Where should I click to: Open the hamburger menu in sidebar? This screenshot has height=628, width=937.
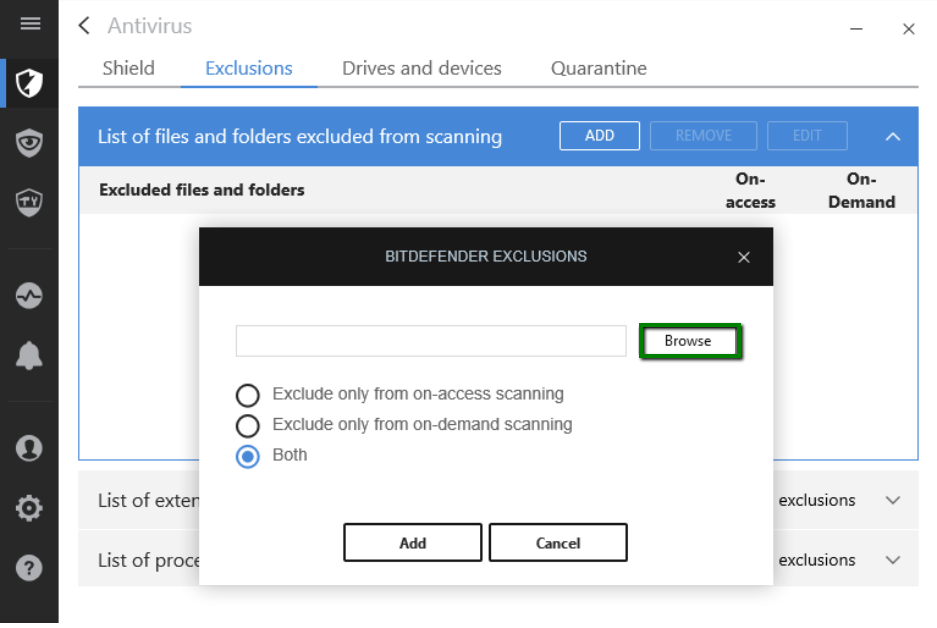30,24
